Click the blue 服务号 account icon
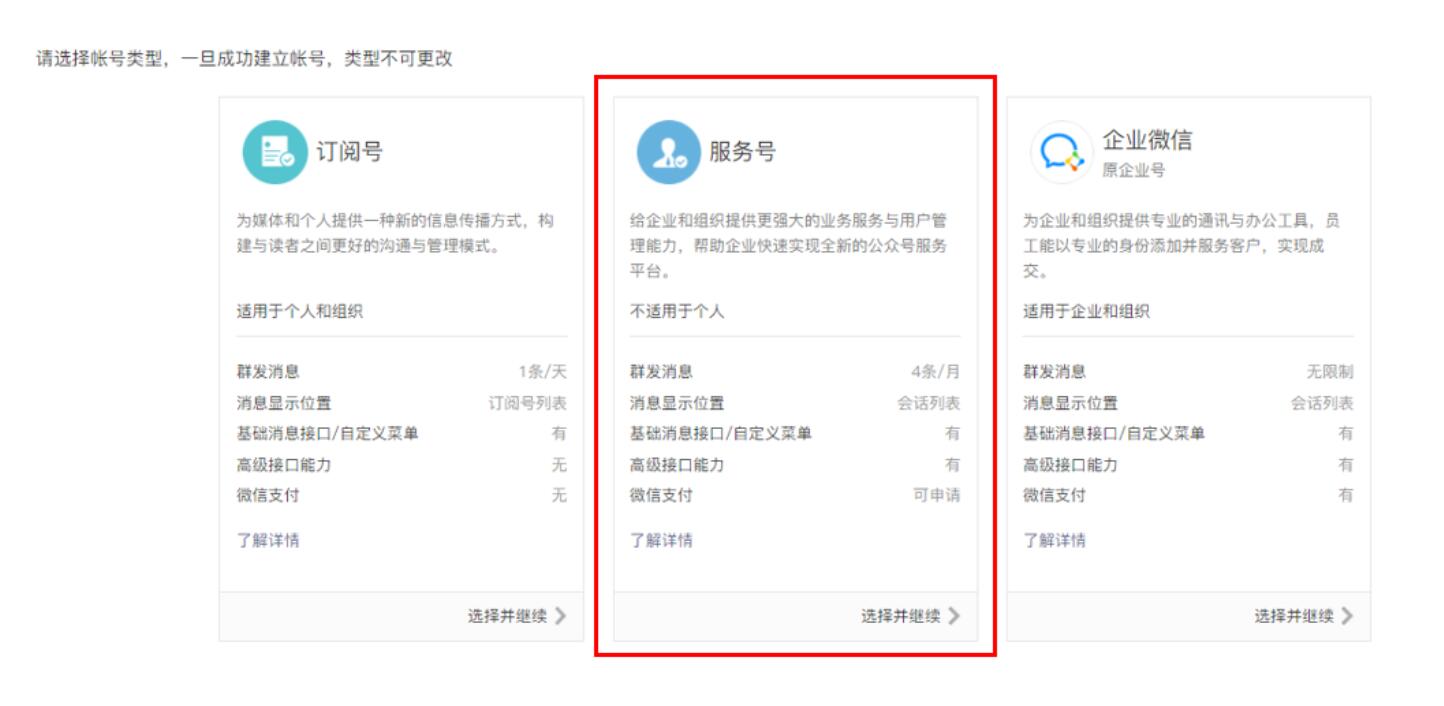The image size is (1444, 706). pos(668,152)
